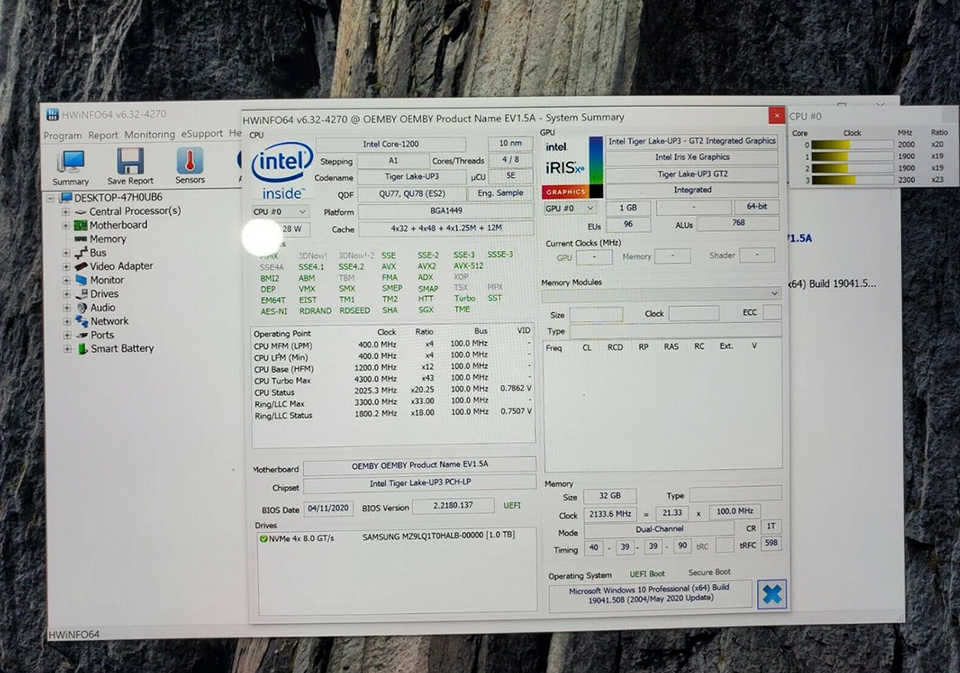
Task: Click the SAMSUNG MZ9LQ1T0HALB drive entry
Action: (438, 536)
